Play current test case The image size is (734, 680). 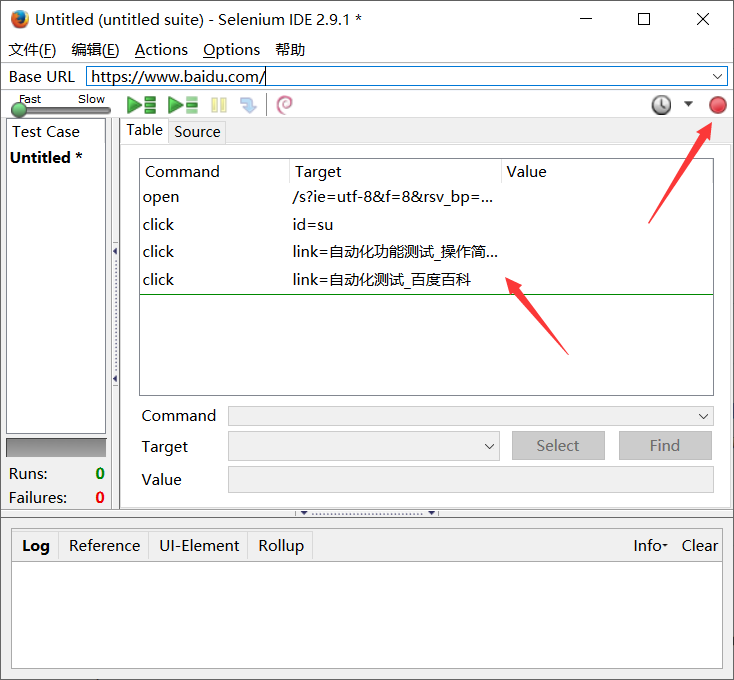[183, 105]
